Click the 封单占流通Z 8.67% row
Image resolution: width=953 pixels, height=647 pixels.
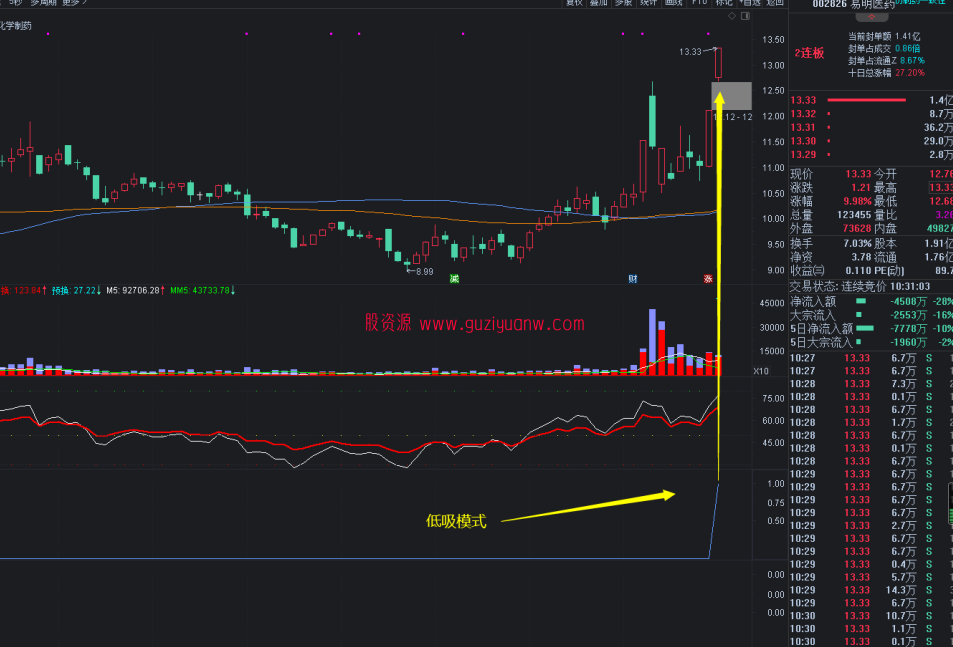886,61
